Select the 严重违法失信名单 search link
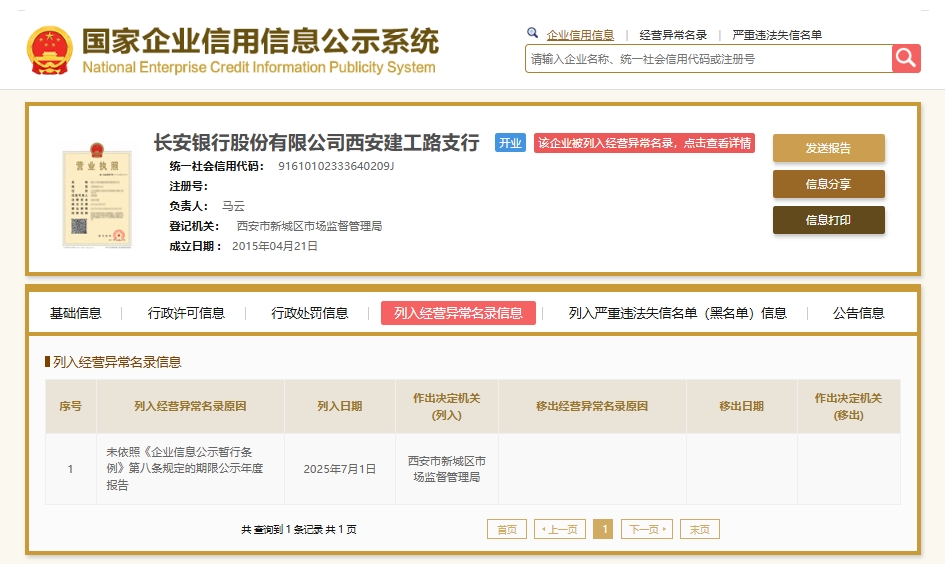 click(x=777, y=35)
